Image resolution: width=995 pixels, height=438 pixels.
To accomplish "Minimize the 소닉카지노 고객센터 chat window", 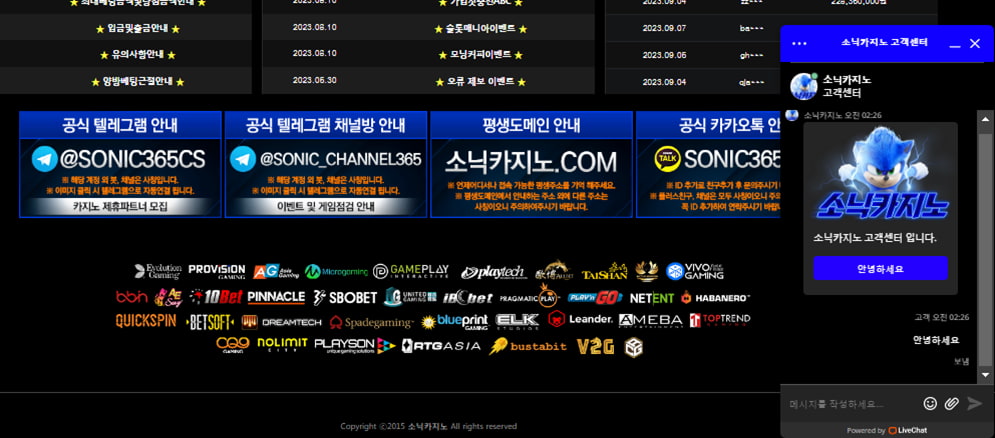I will 954,44.
